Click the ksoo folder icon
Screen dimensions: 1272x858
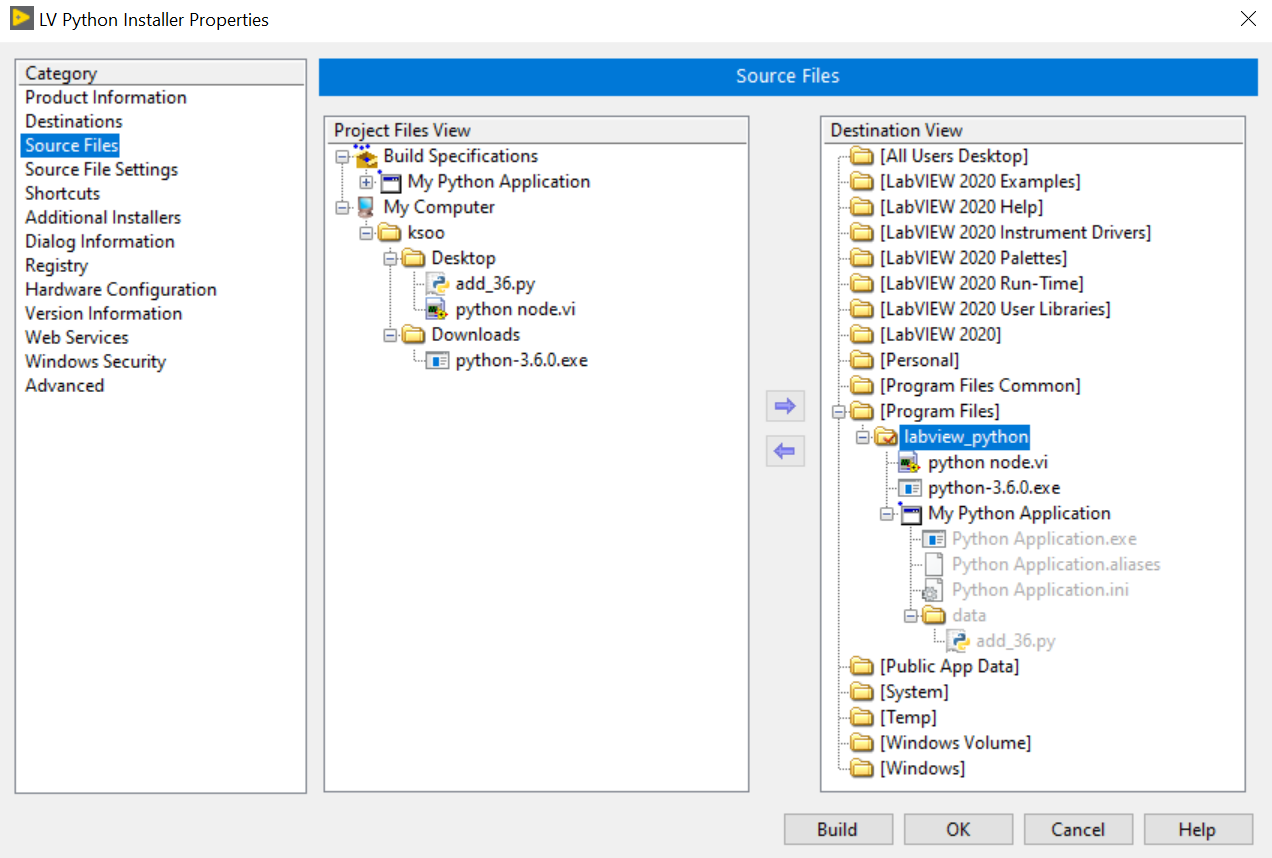pos(390,233)
